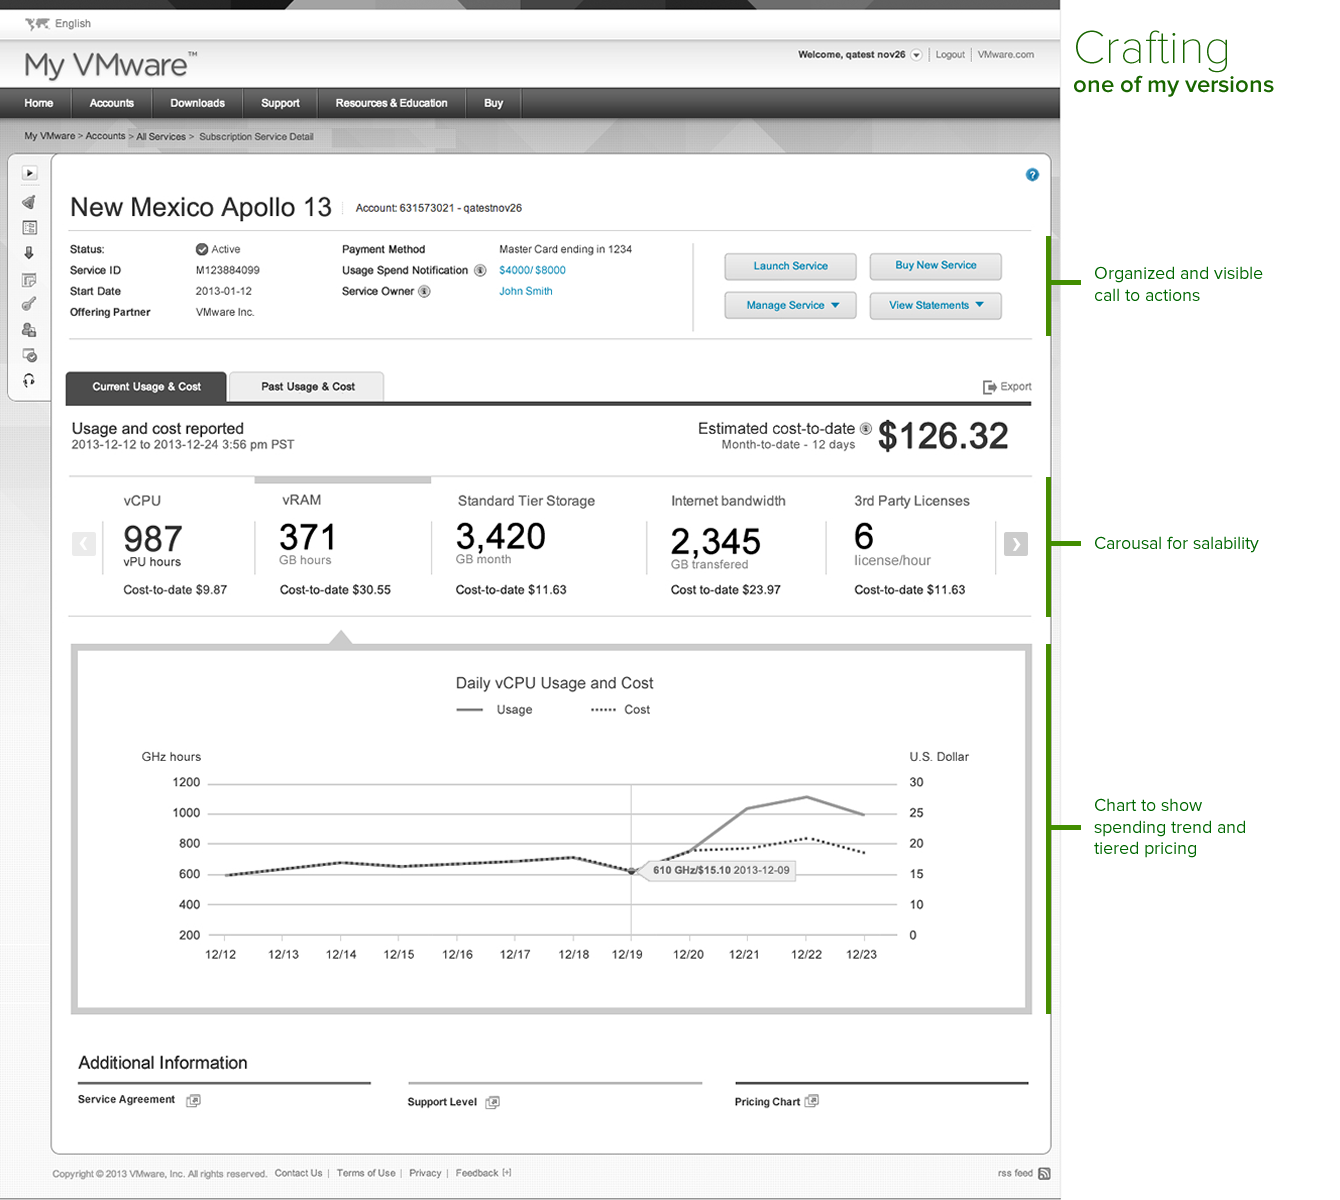This screenshot has width=1340, height=1200.
Task: Open the Downloads menu in navigation bar
Action: click(197, 103)
